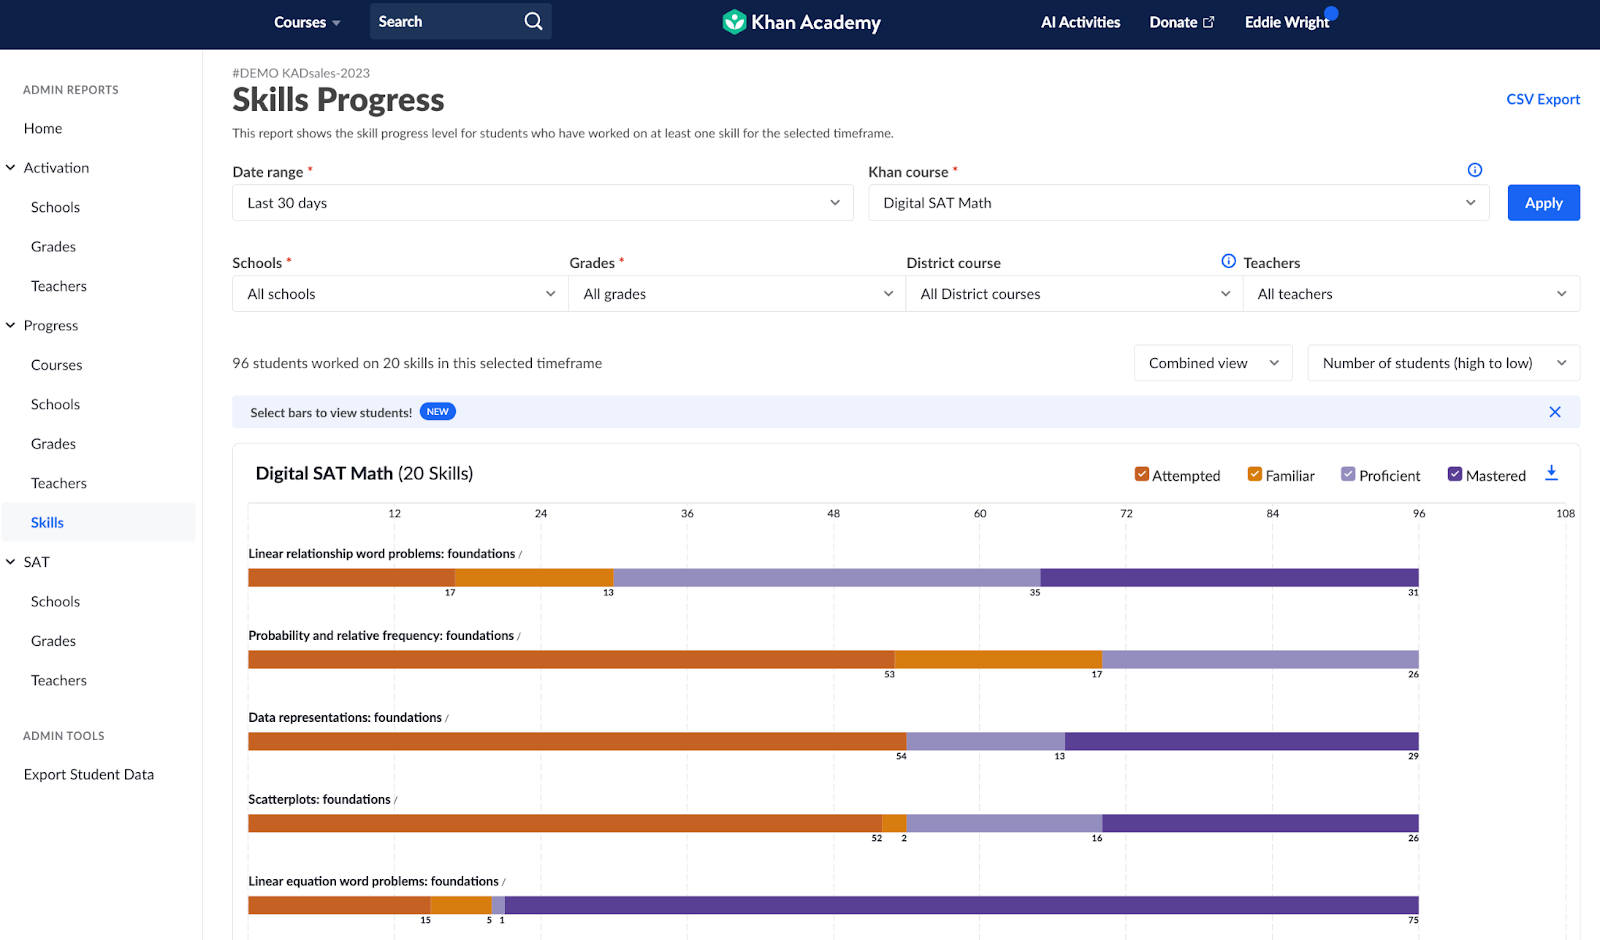The width and height of the screenshot is (1600, 940).
Task: Click the search magnifying glass icon
Action: (532, 21)
